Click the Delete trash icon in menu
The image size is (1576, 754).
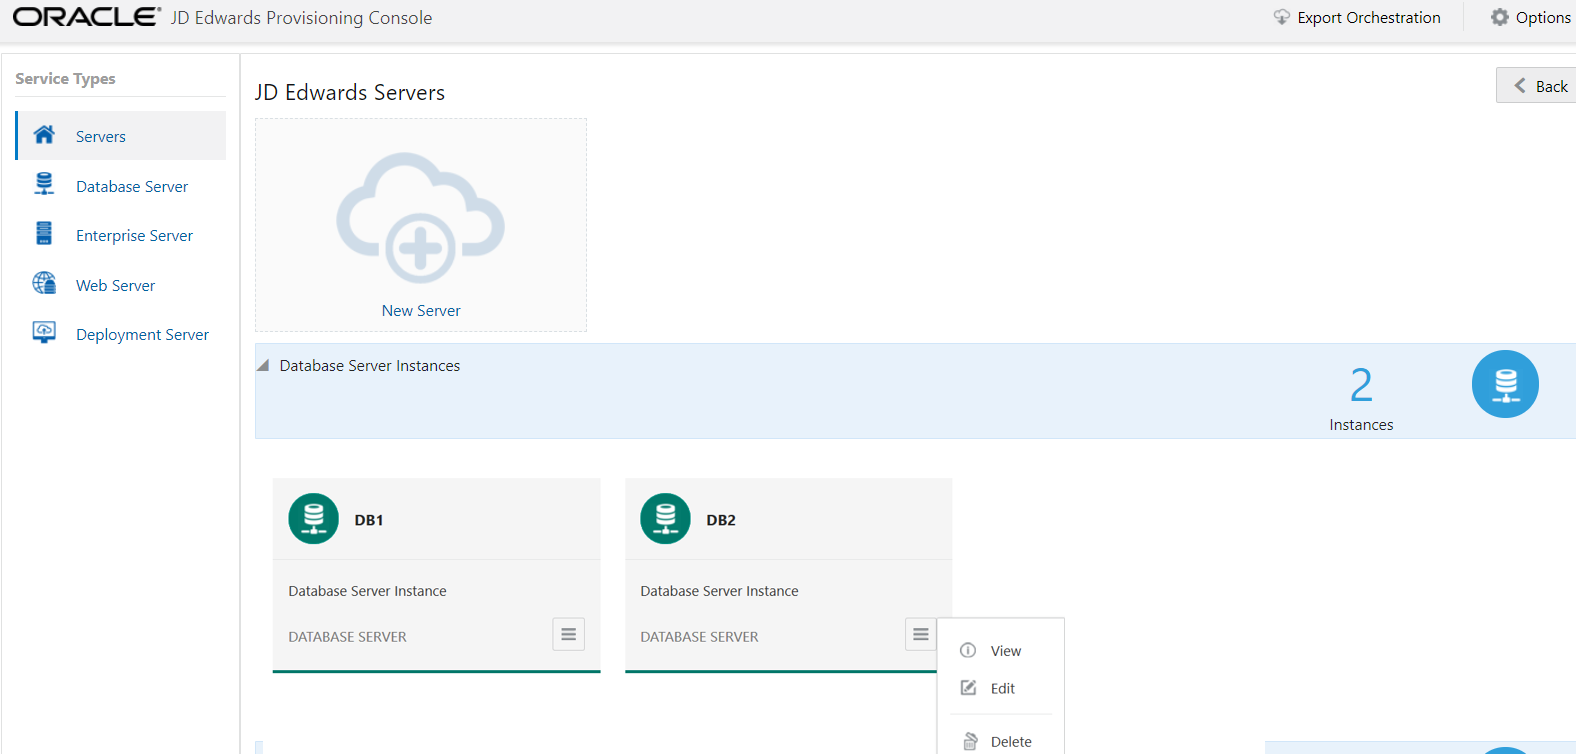970,741
